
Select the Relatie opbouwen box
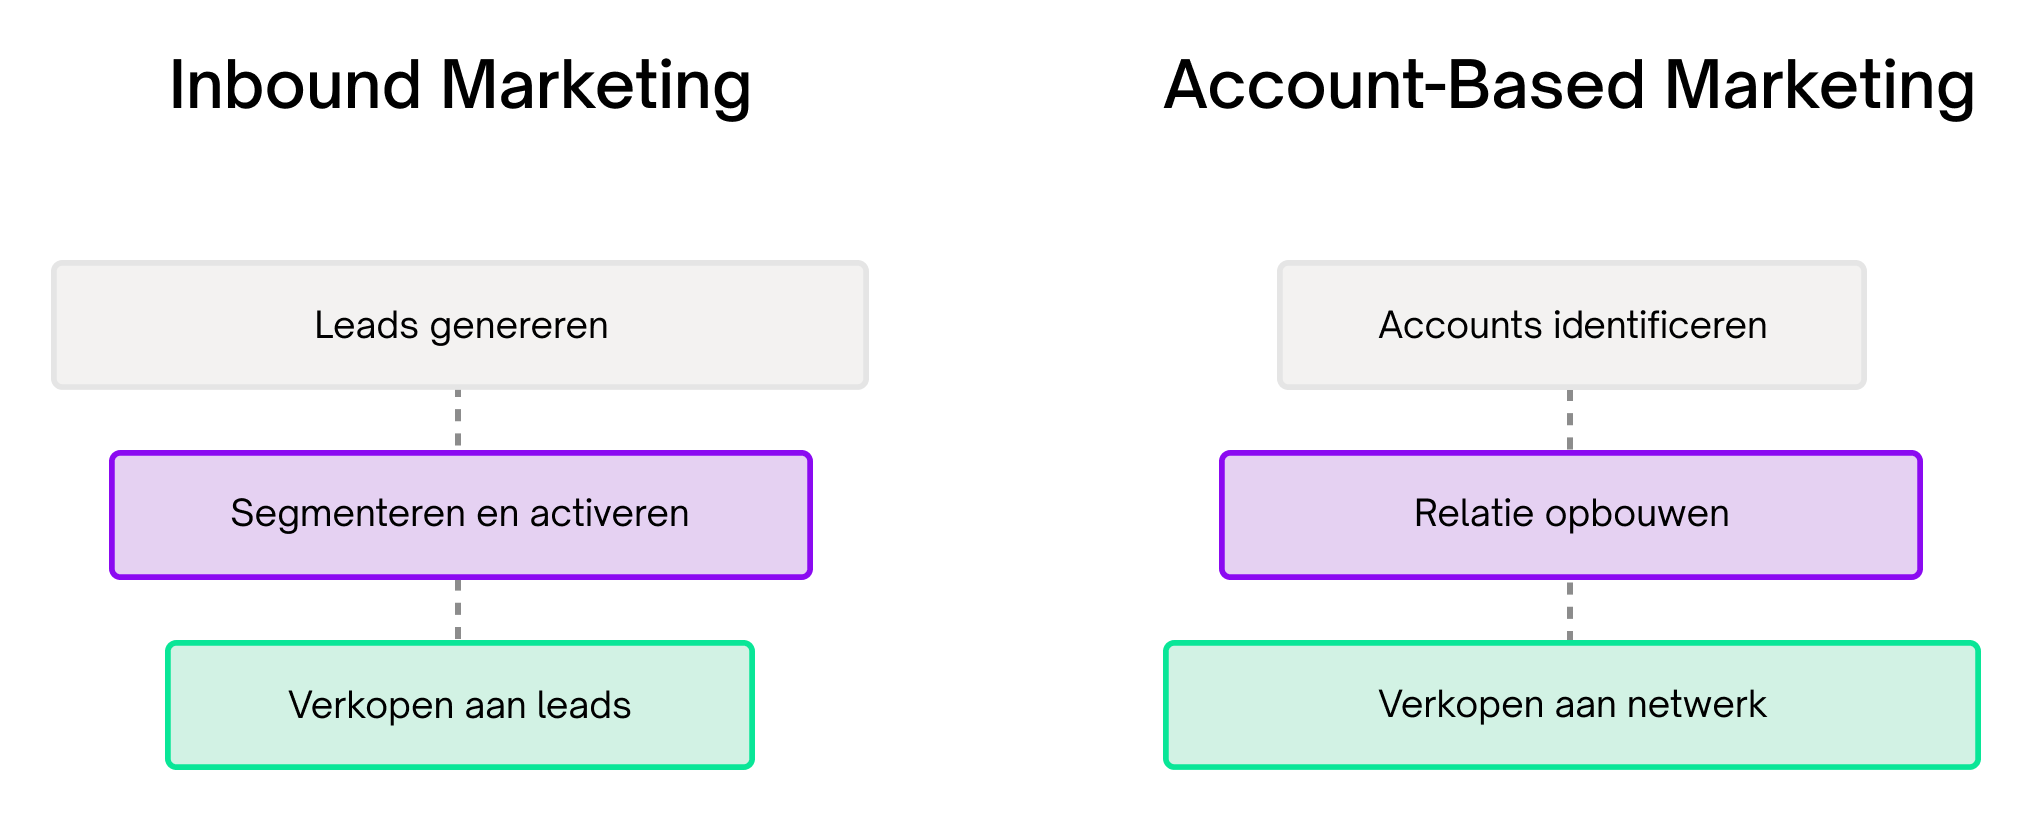point(1571,515)
